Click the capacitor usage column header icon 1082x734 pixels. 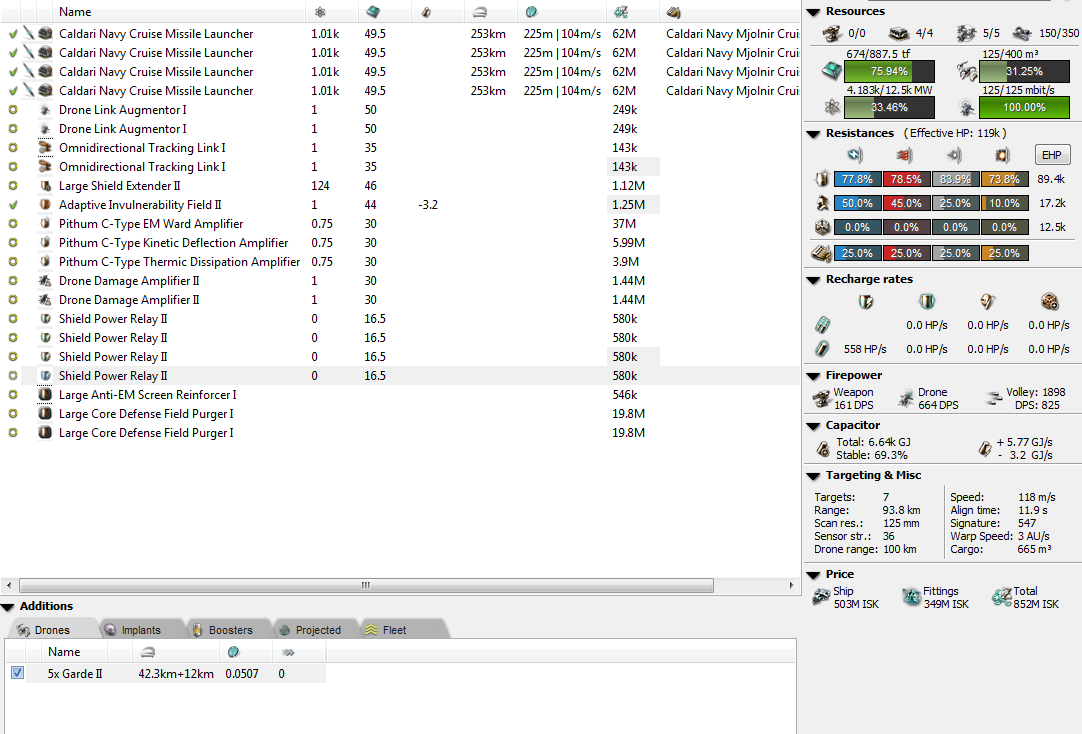426,12
